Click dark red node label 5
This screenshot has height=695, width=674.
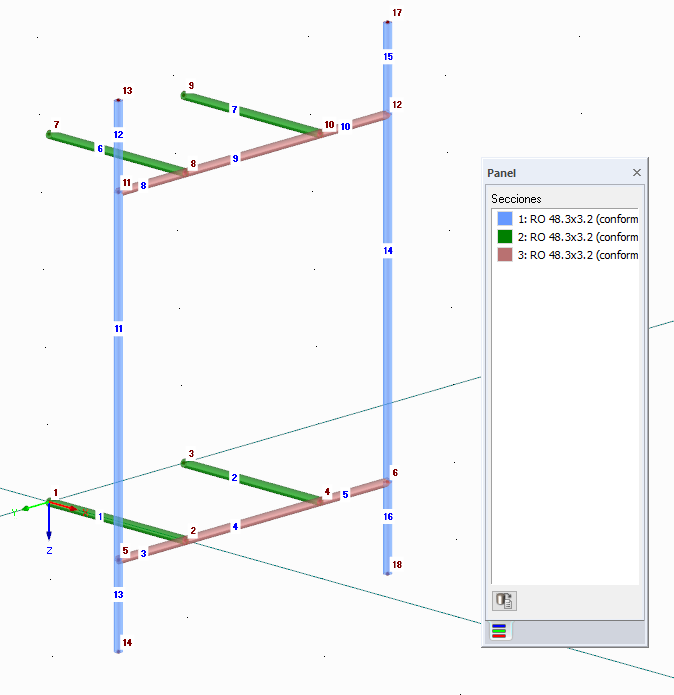[x=125, y=551]
